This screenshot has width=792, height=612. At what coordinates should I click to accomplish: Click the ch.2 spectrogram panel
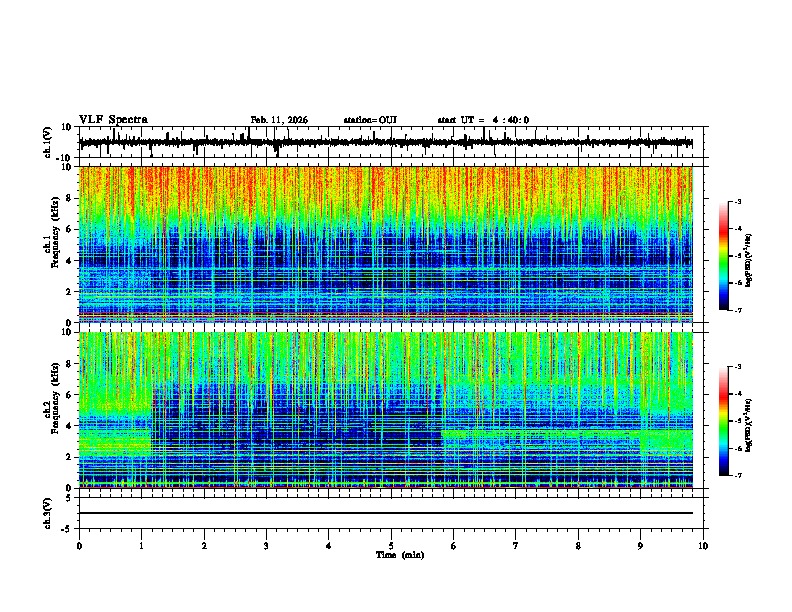pyautogui.click(x=385, y=410)
